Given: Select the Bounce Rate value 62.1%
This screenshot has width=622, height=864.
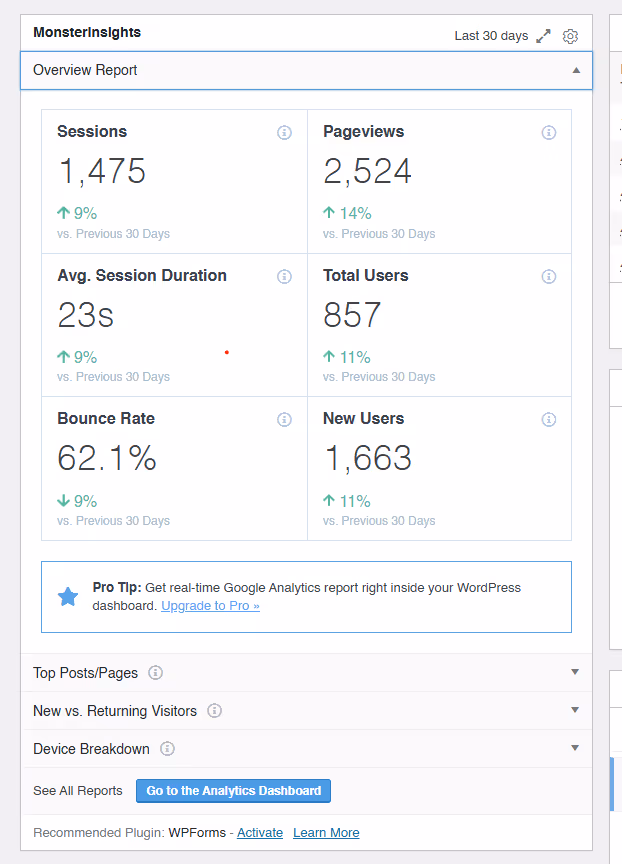Looking at the screenshot, I should pyautogui.click(x=107, y=458).
